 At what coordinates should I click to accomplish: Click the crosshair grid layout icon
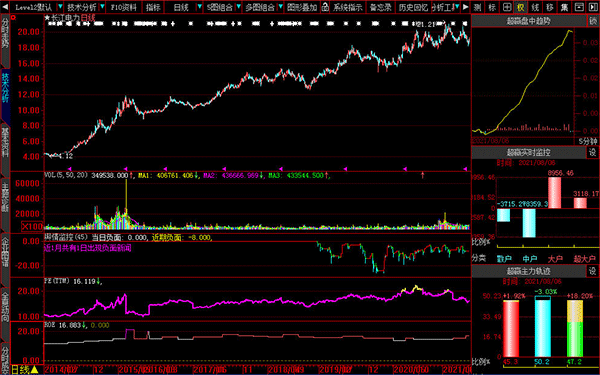click(x=507, y=7)
